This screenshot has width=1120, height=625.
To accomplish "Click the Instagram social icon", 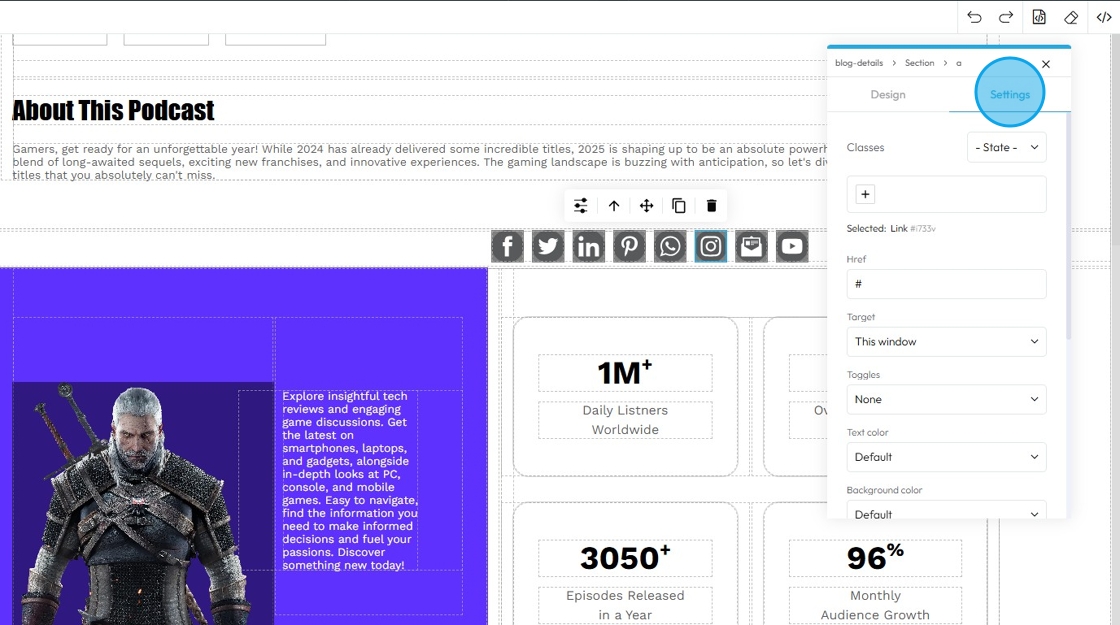I will click(711, 246).
